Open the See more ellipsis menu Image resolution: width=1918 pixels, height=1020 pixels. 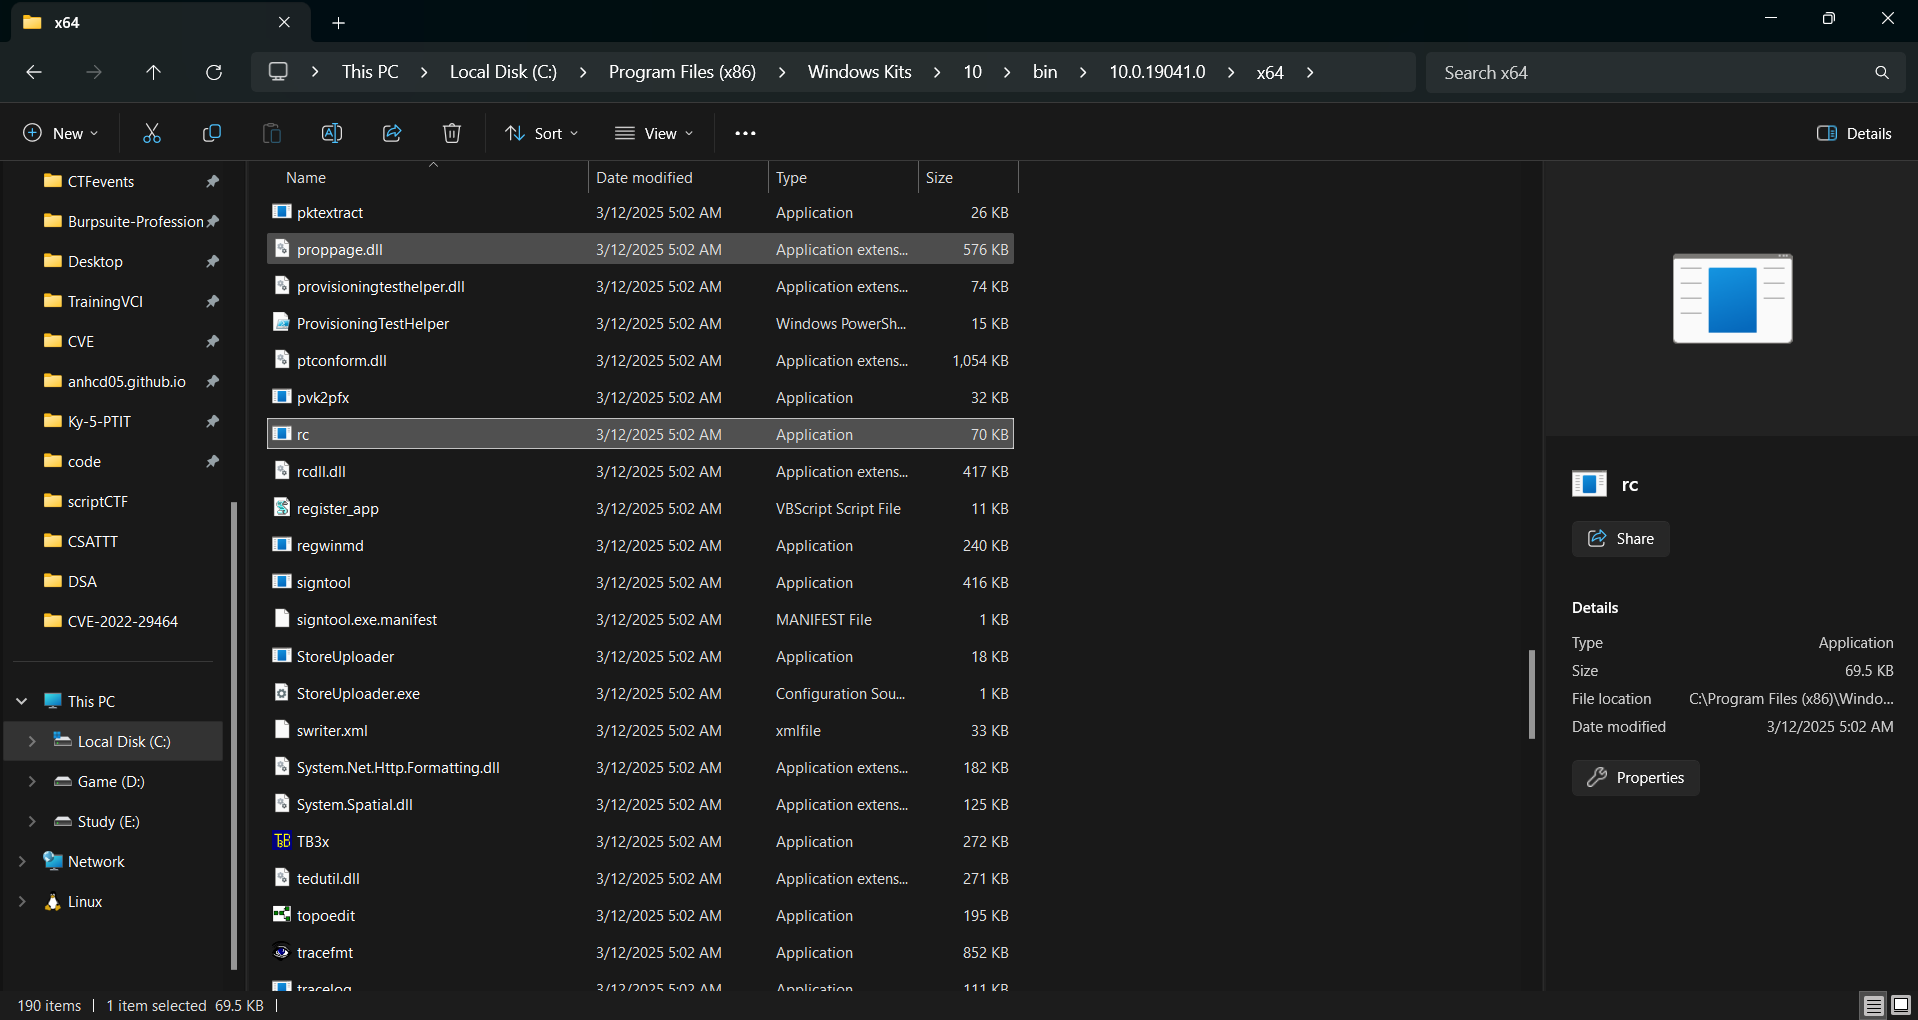coord(745,133)
